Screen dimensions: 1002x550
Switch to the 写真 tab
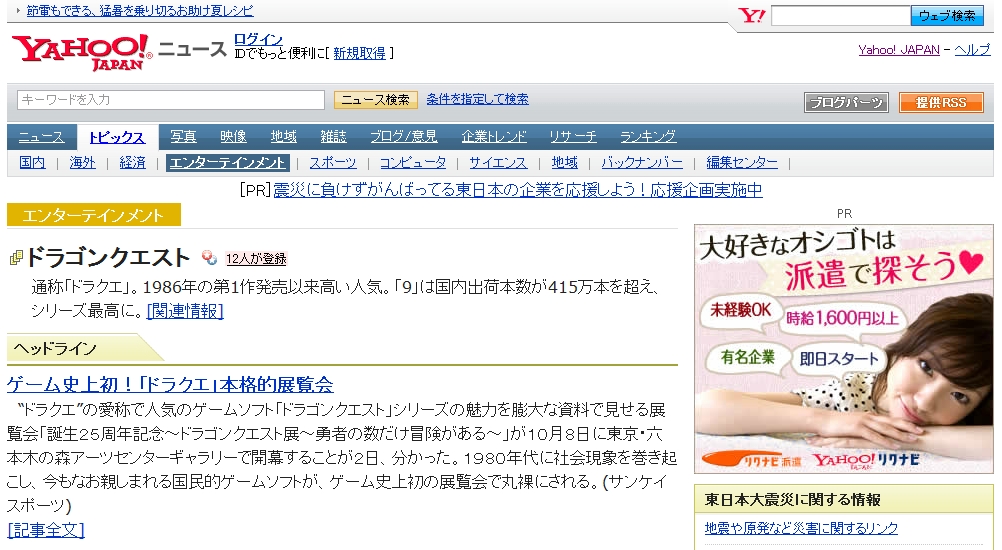(183, 137)
